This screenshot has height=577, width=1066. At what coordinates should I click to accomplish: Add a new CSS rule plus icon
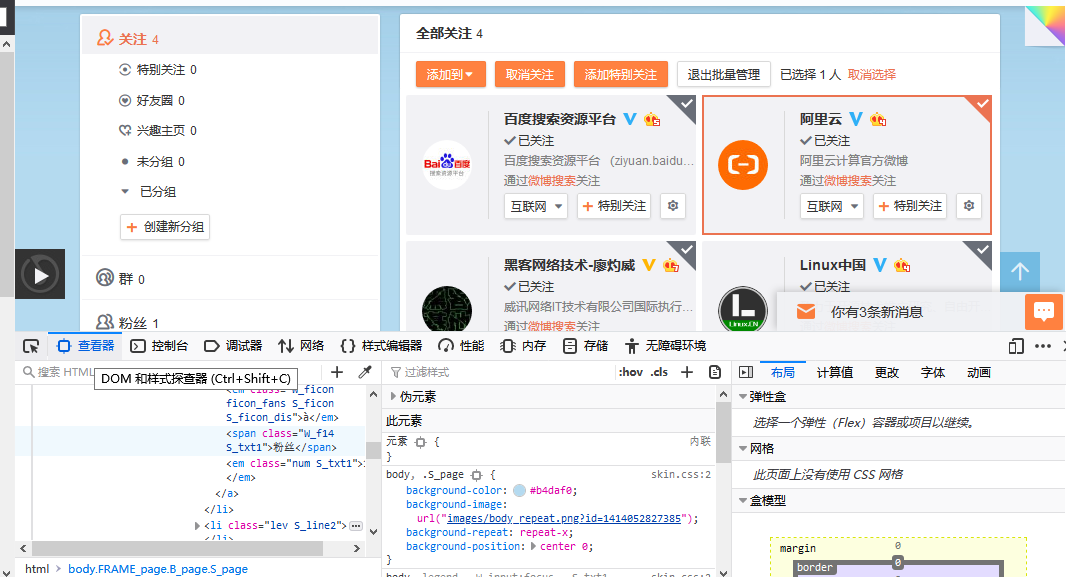click(687, 372)
